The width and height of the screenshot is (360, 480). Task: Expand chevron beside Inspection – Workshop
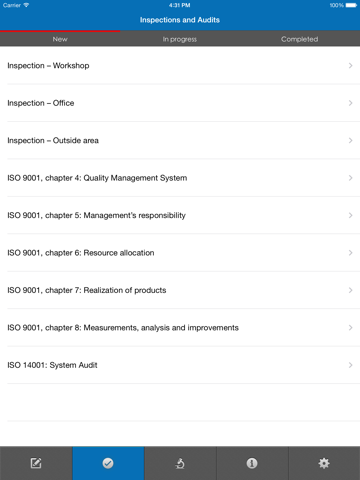pos(350,66)
